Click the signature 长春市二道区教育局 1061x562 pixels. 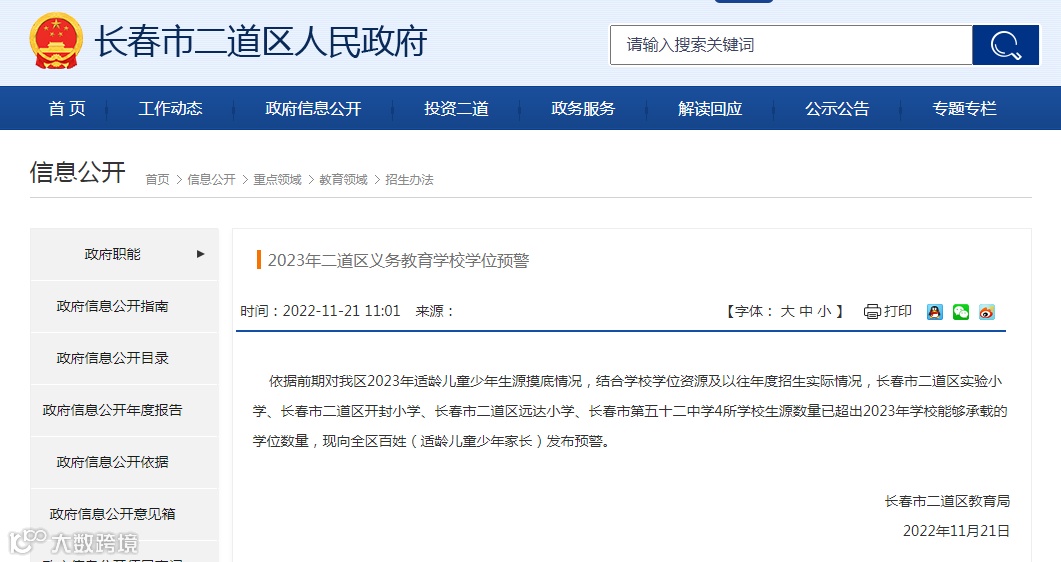tap(947, 501)
